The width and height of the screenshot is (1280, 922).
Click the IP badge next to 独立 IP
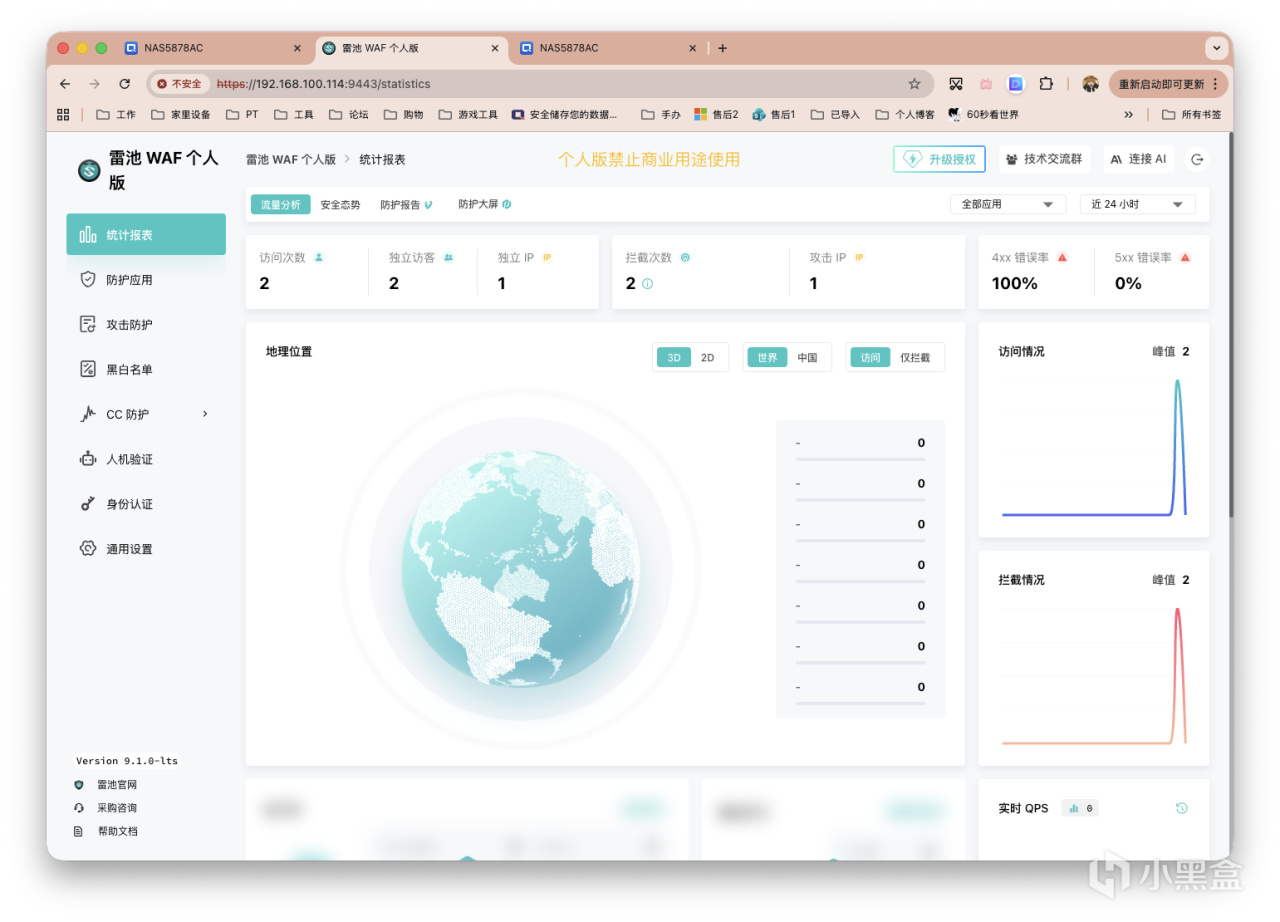pyautogui.click(x=547, y=257)
